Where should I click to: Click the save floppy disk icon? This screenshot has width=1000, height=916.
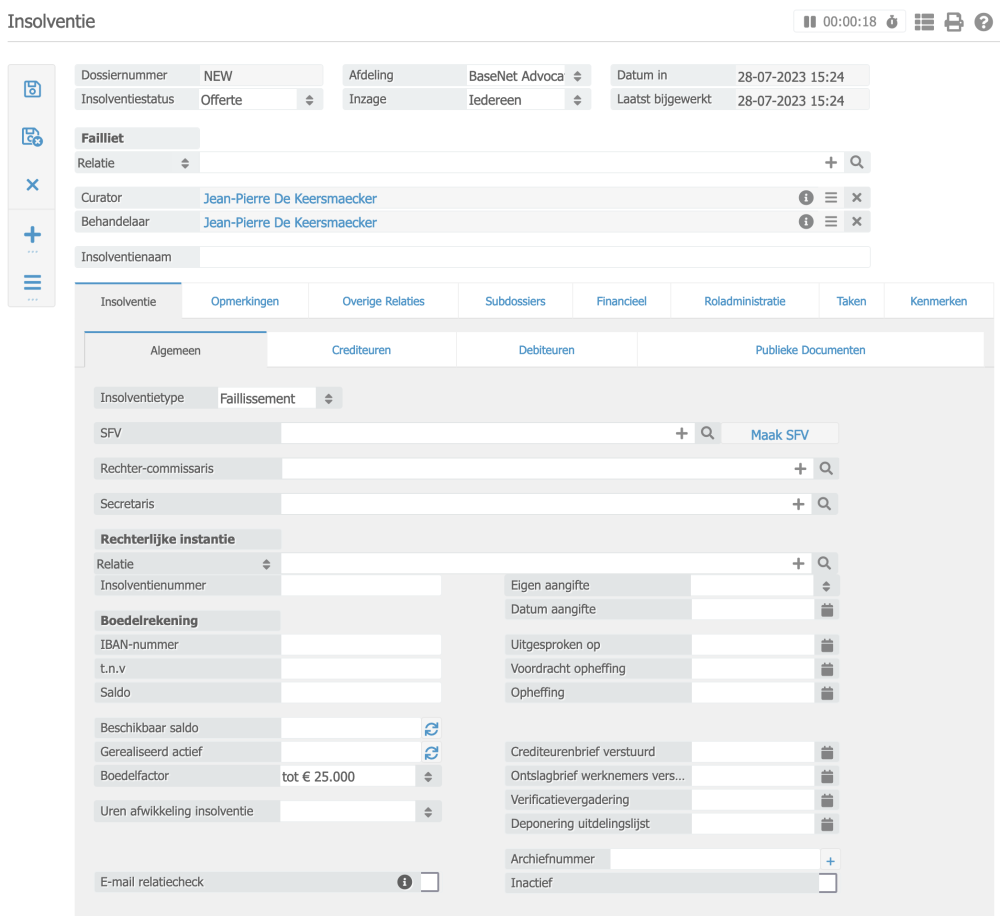pyautogui.click(x=32, y=89)
